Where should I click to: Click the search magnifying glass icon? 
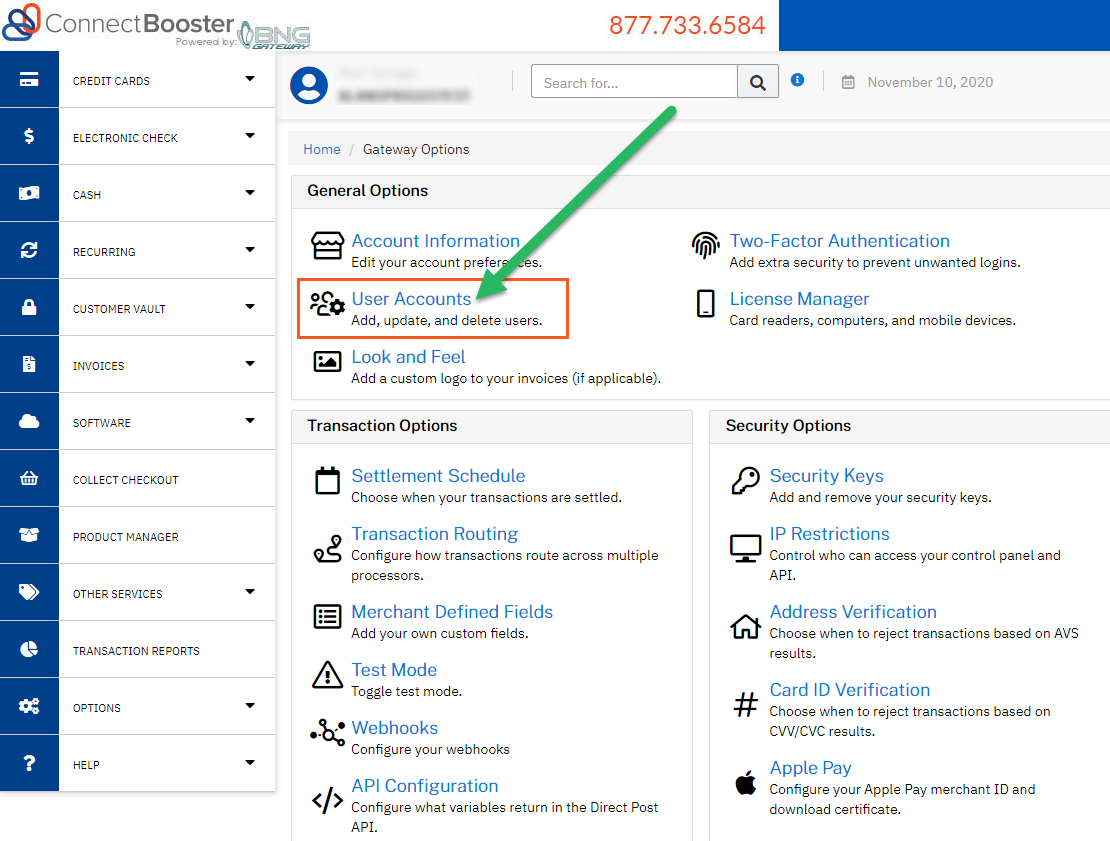759,82
